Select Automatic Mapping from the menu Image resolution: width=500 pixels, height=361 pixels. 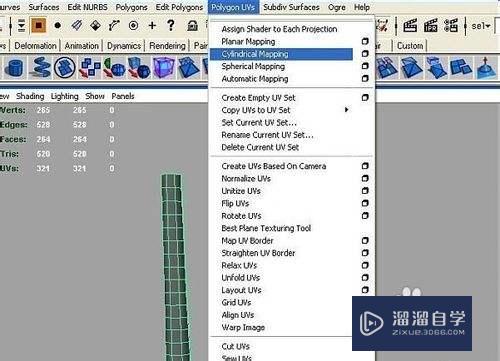click(255, 79)
